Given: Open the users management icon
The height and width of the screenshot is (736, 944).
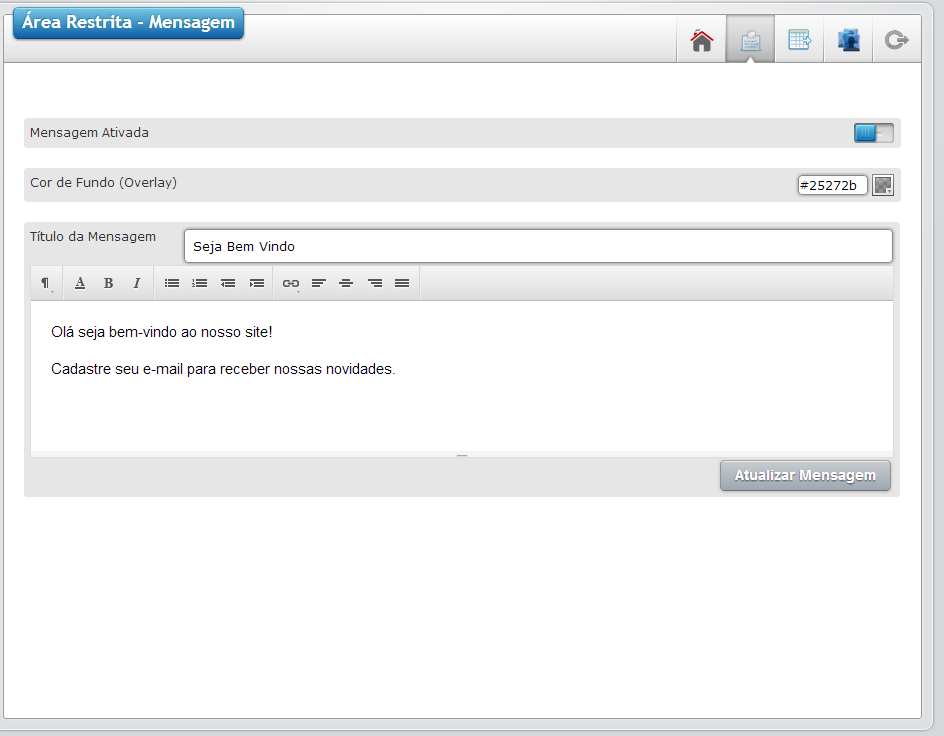Looking at the screenshot, I should [x=848, y=40].
